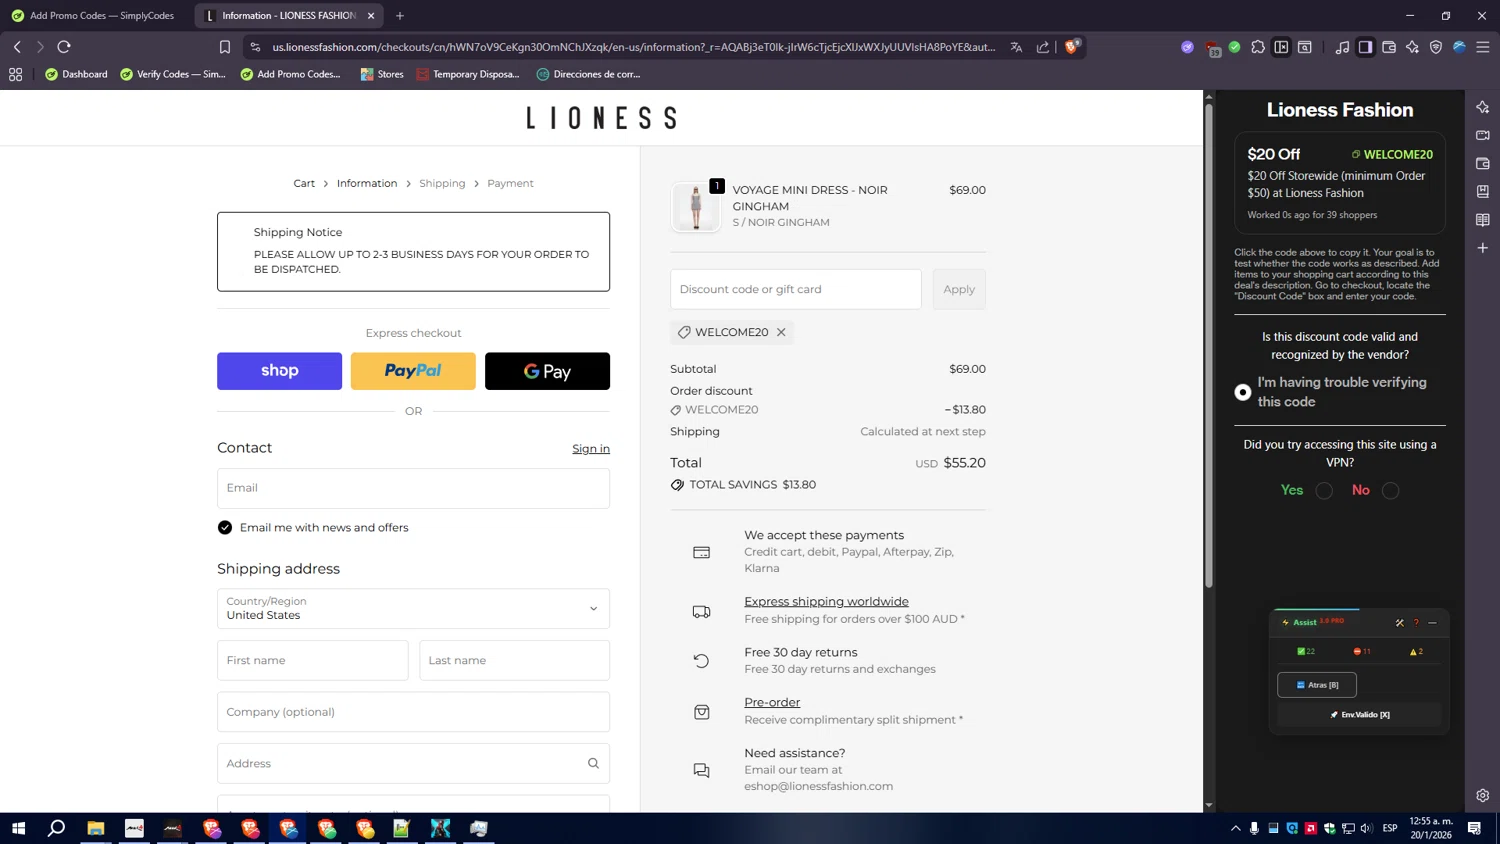
Task: Minimize the Assist widget
Action: click(x=1432, y=622)
